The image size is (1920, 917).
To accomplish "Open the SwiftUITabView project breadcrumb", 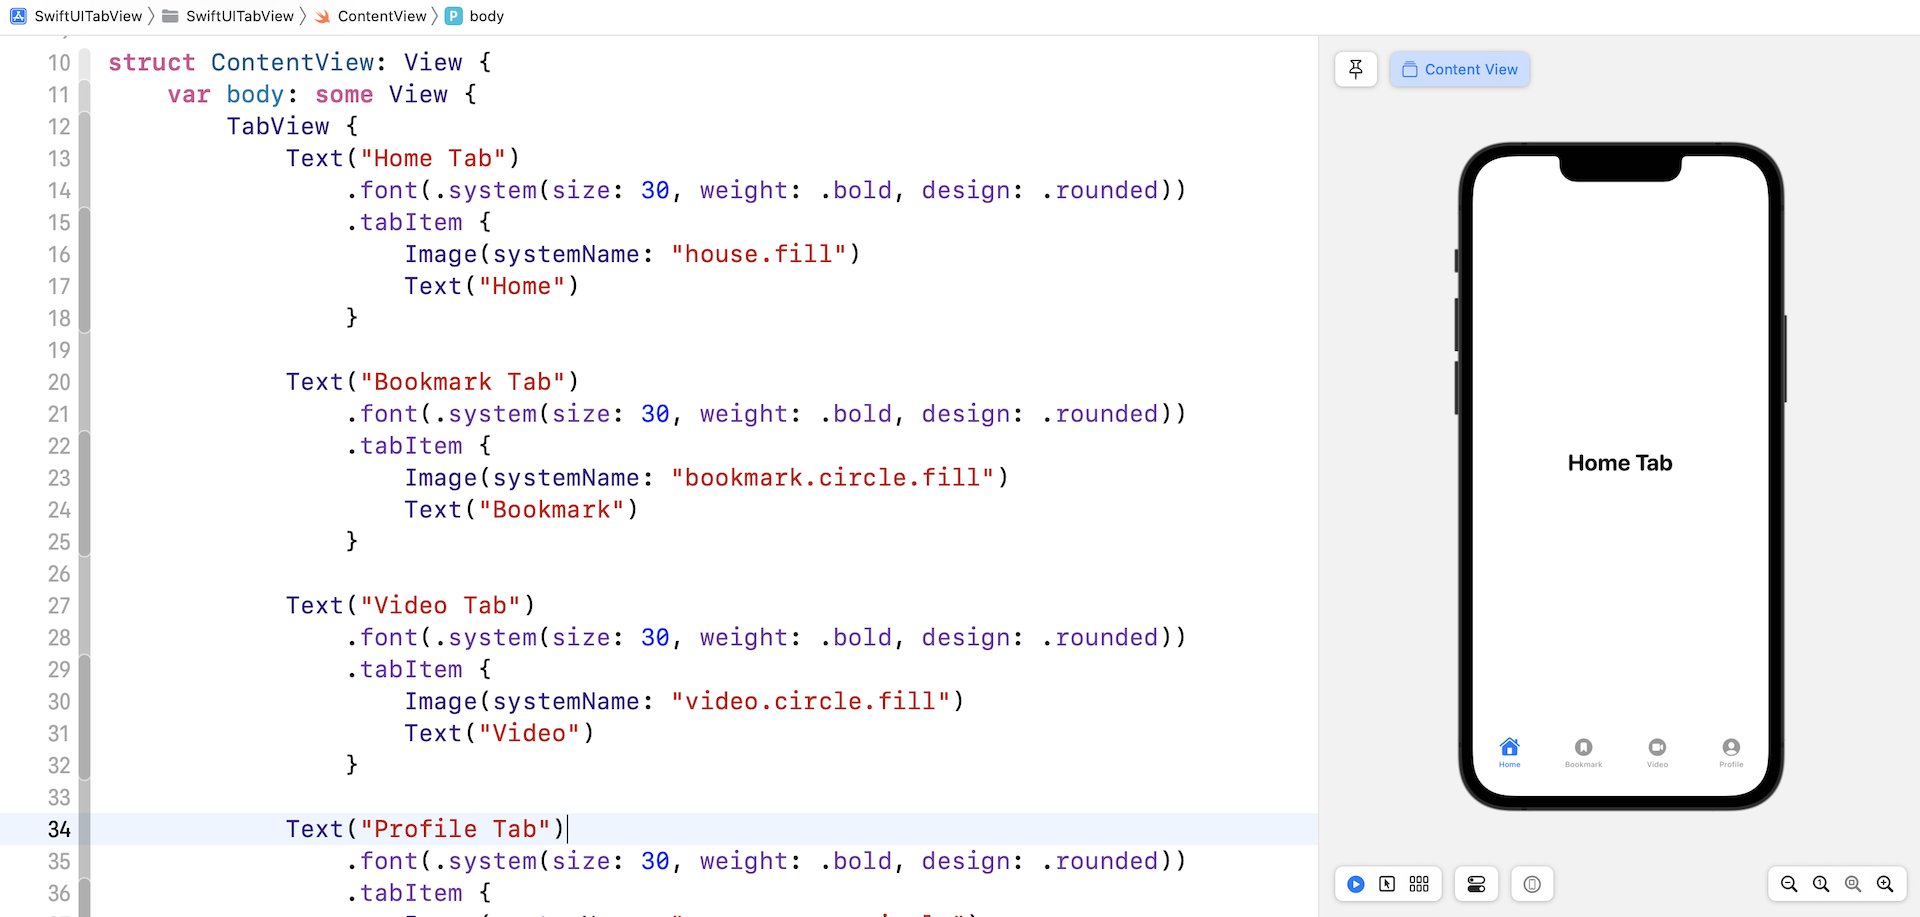I will coord(88,16).
